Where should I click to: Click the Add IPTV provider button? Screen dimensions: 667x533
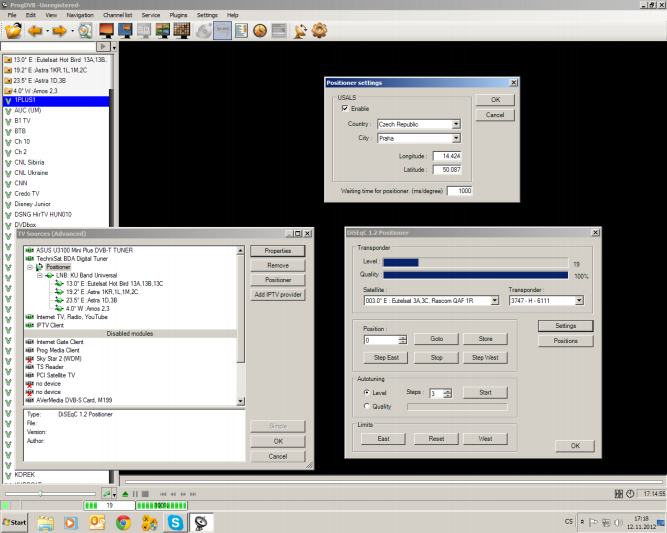point(277,294)
